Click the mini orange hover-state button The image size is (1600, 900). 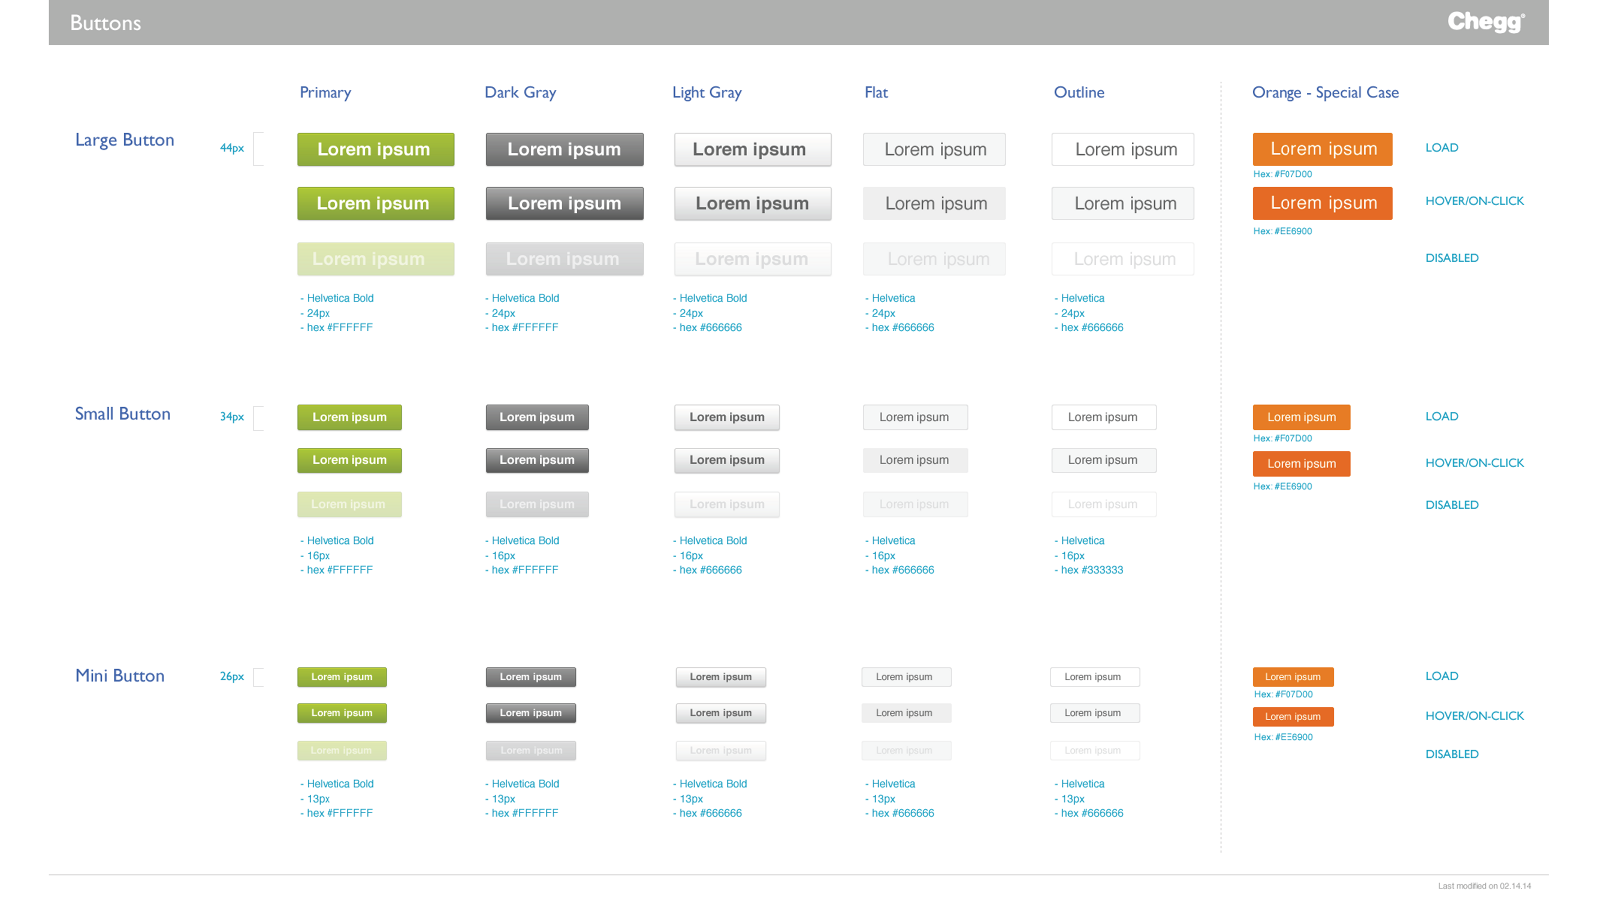click(1293, 717)
